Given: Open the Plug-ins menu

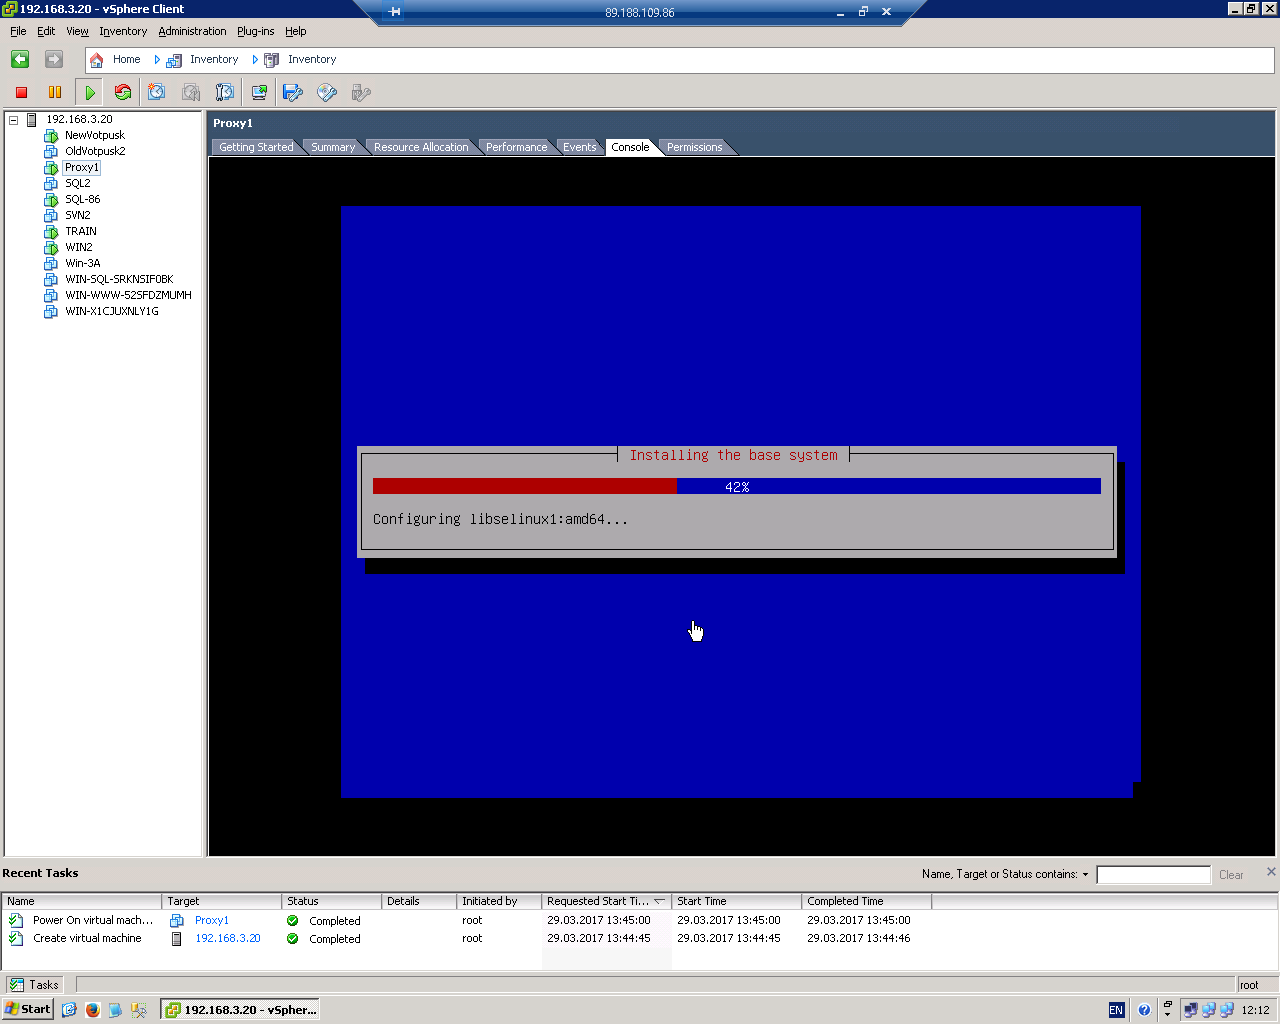Looking at the screenshot, I should point(255,31).
